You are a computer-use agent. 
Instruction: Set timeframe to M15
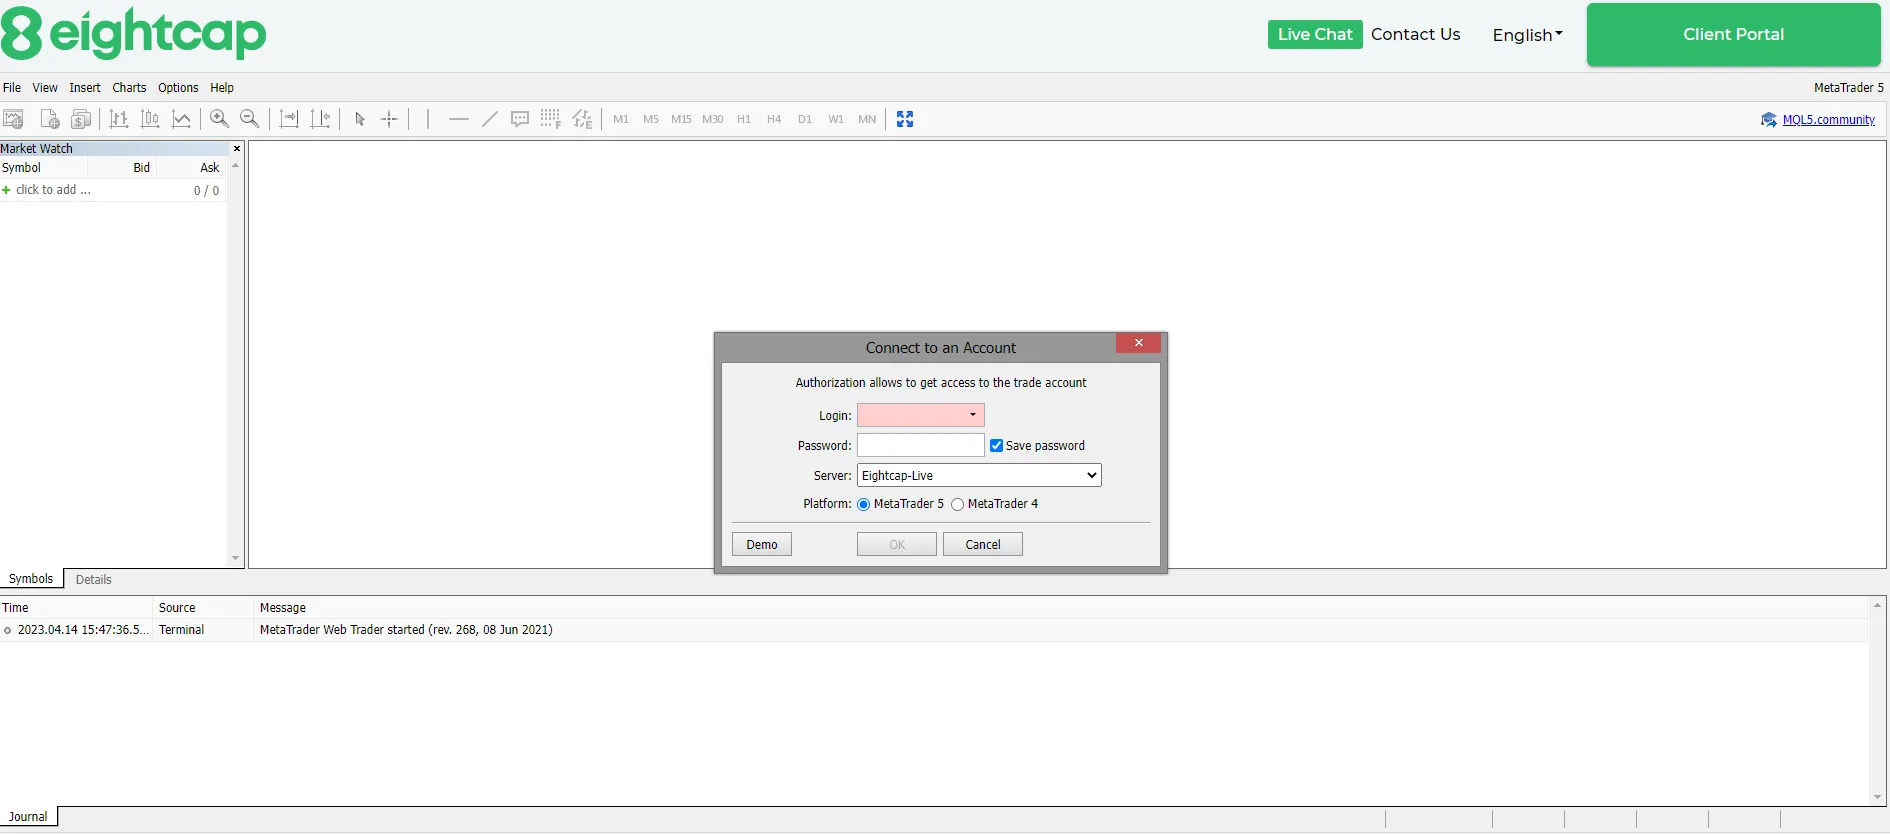pyautogui.click(x=681, y=119)
